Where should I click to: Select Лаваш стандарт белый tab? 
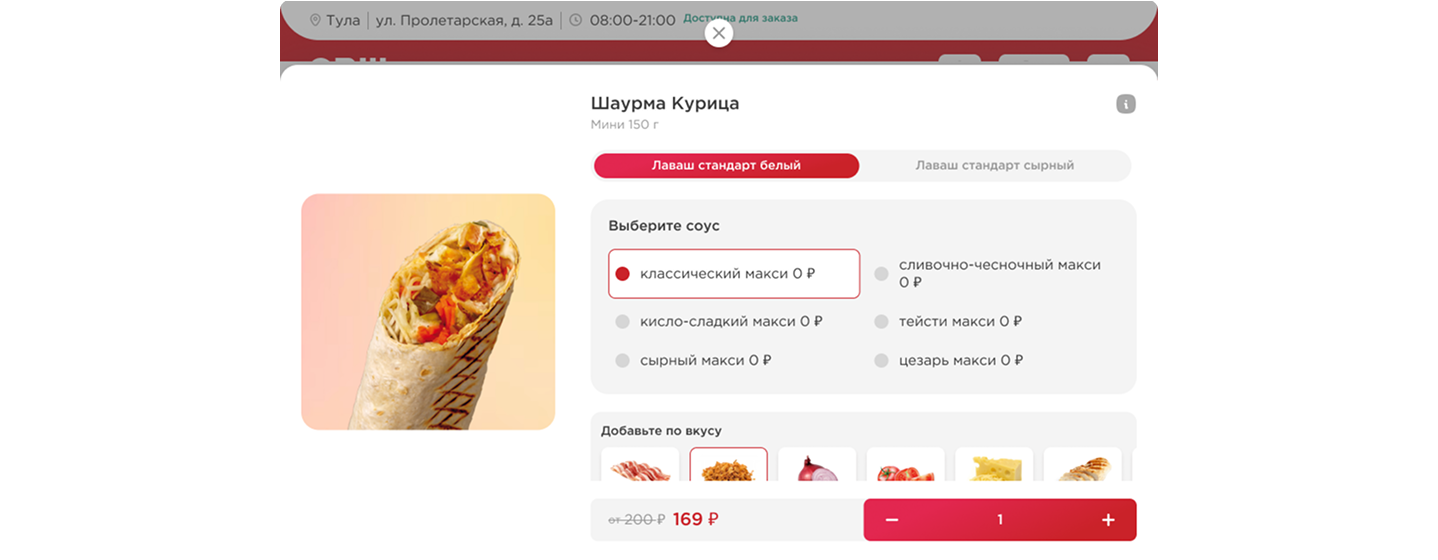pyautogui.click(x=726, y=166)
